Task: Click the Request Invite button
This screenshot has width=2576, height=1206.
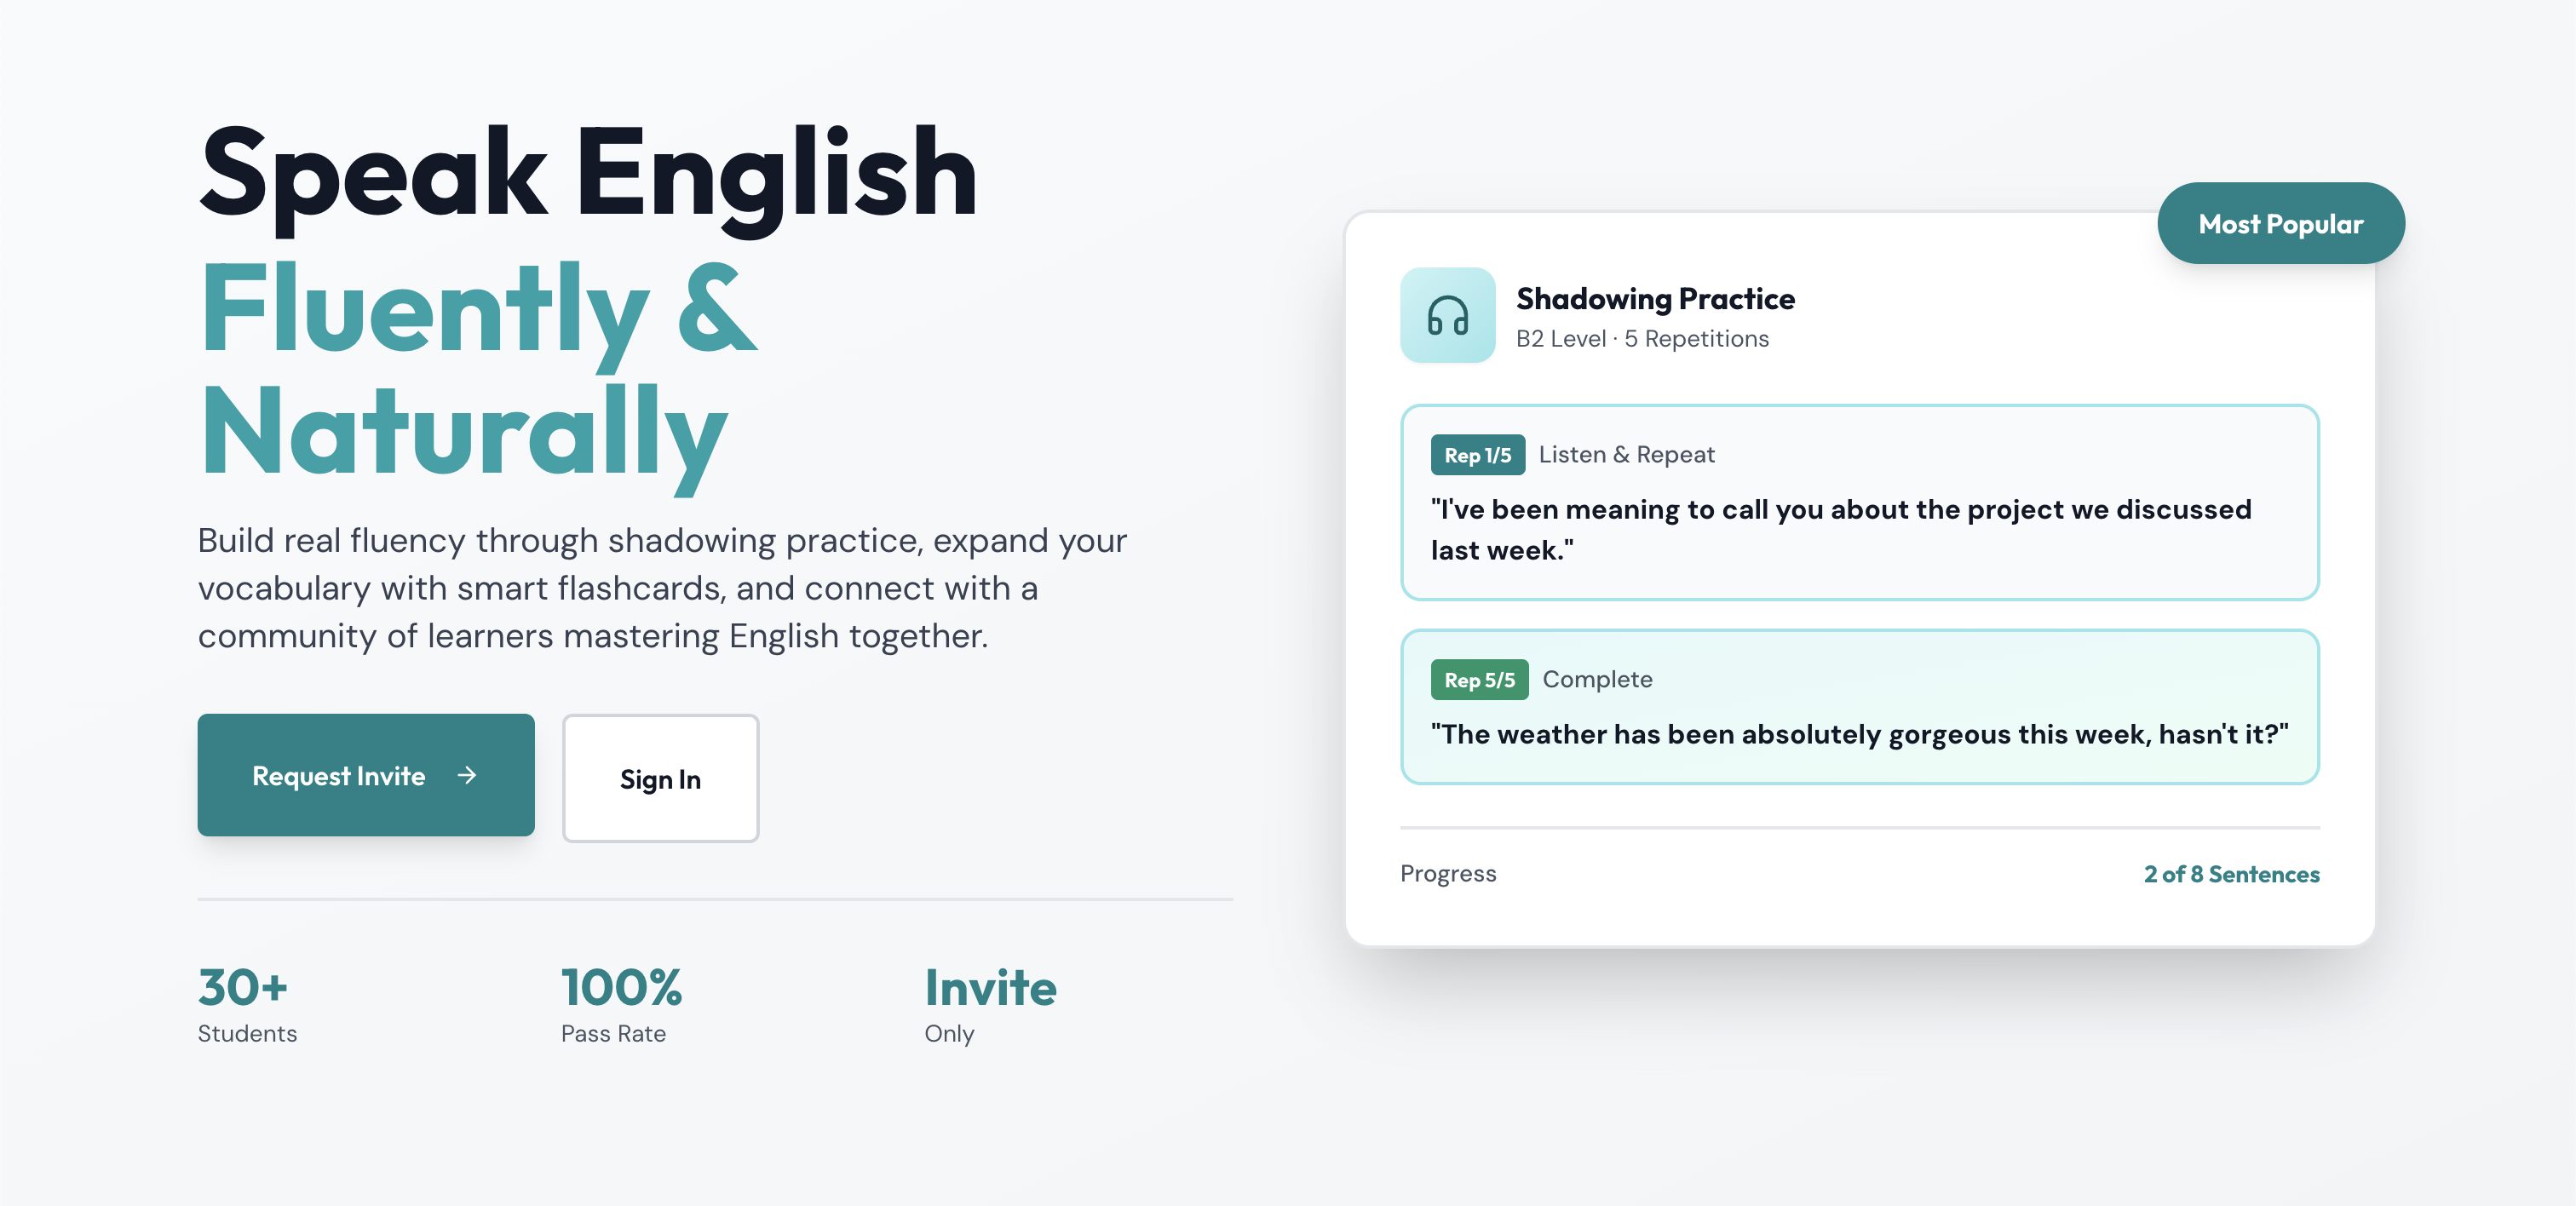Action: pyautogui.click(x=366, y=775)
